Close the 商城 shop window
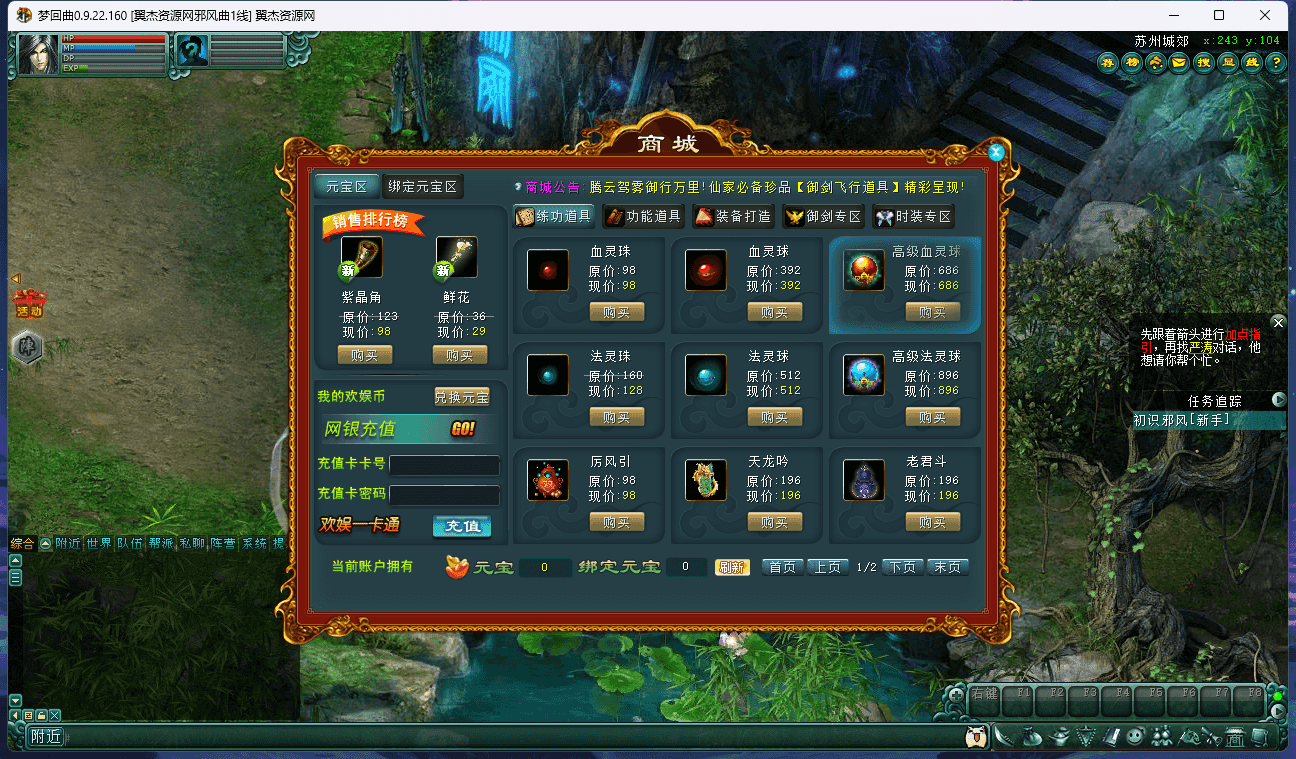This screenshot has width=1296, height=759. pos(996,153)
